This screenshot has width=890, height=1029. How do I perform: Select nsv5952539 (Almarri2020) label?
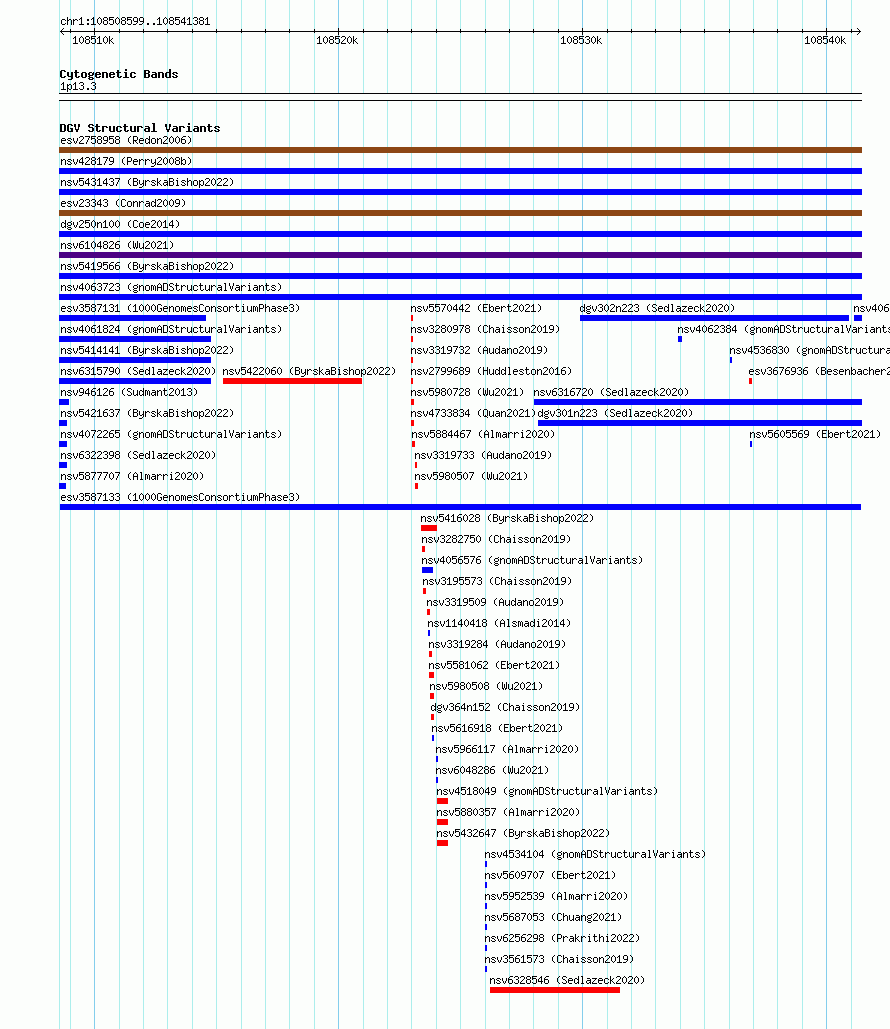(557, 896)
